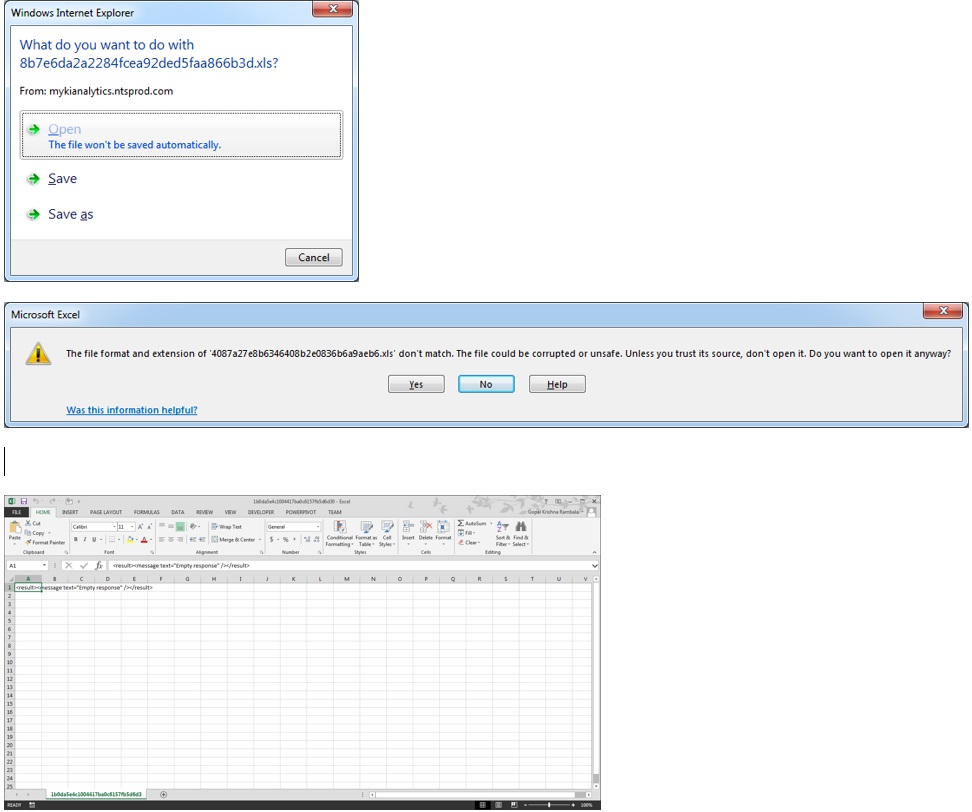
Task: Switch to the POWERPIVOT tab
Action: point(301,512)
